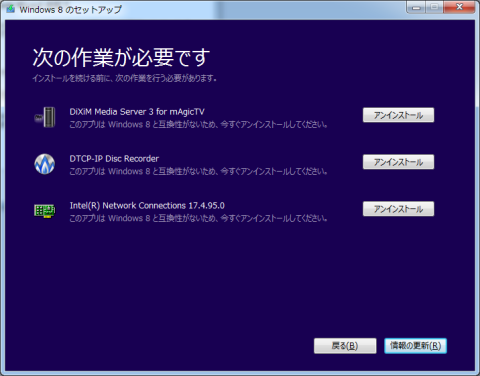Click the compatibility note under Intel Network Connections
This screenshot has height=376, width=480.
coord(198,219)
